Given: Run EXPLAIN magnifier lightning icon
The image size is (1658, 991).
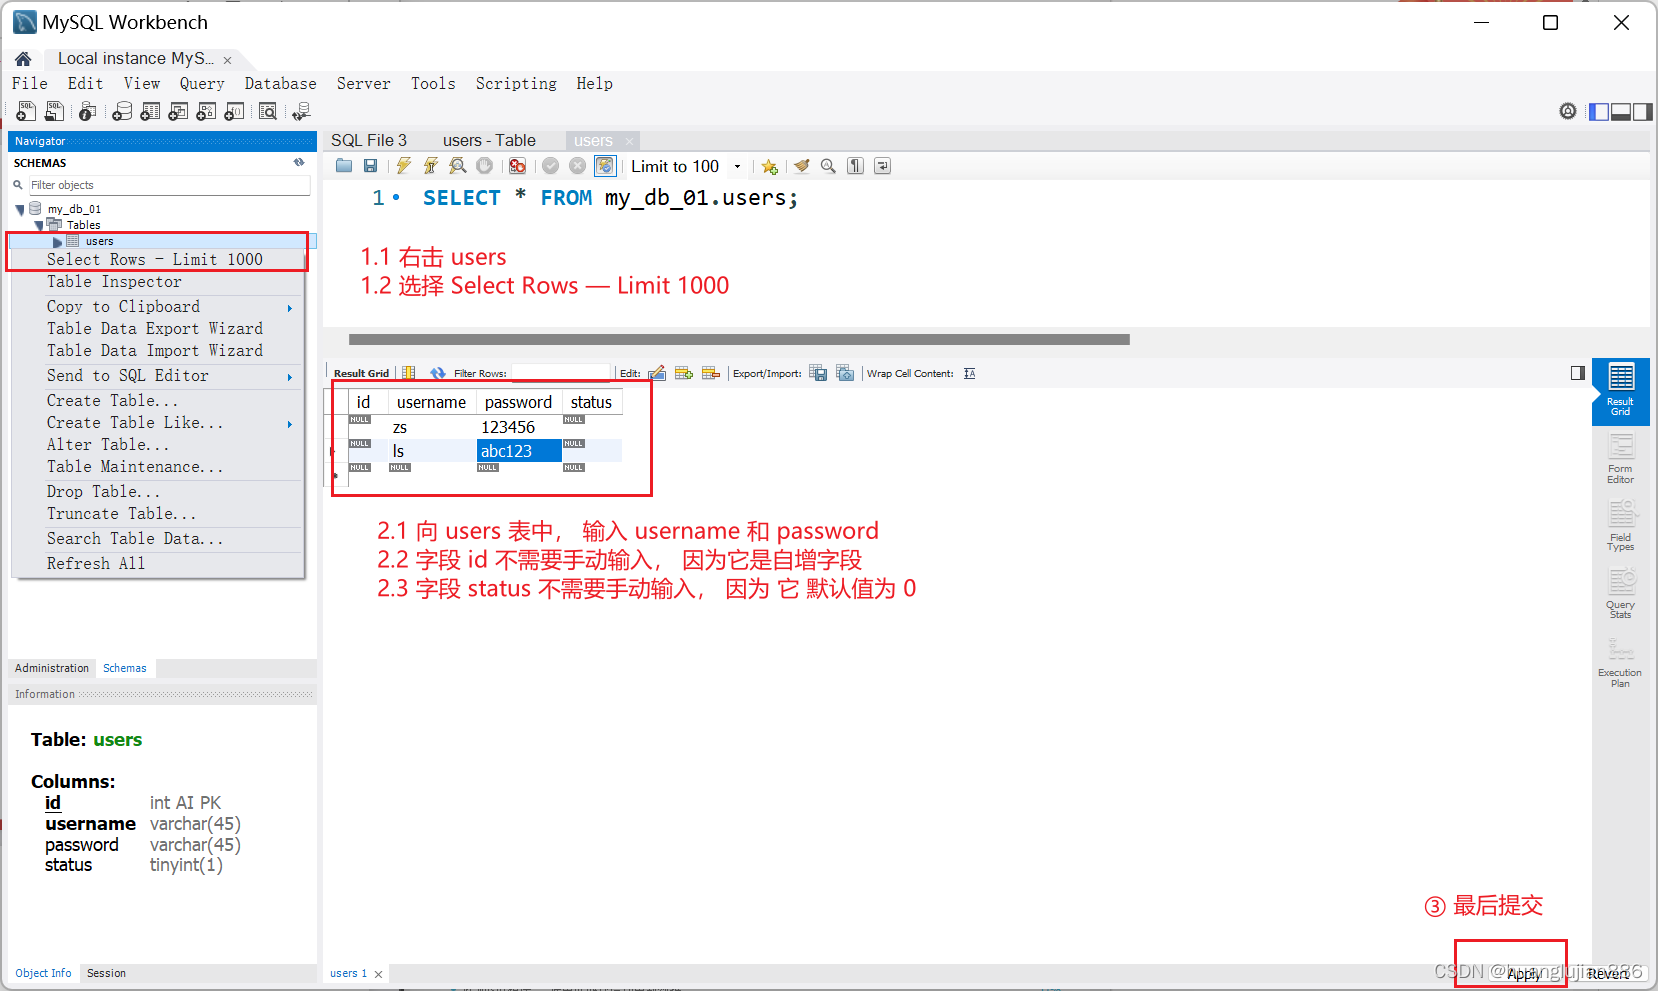Looking at the screenshot, I should [457, 166].
